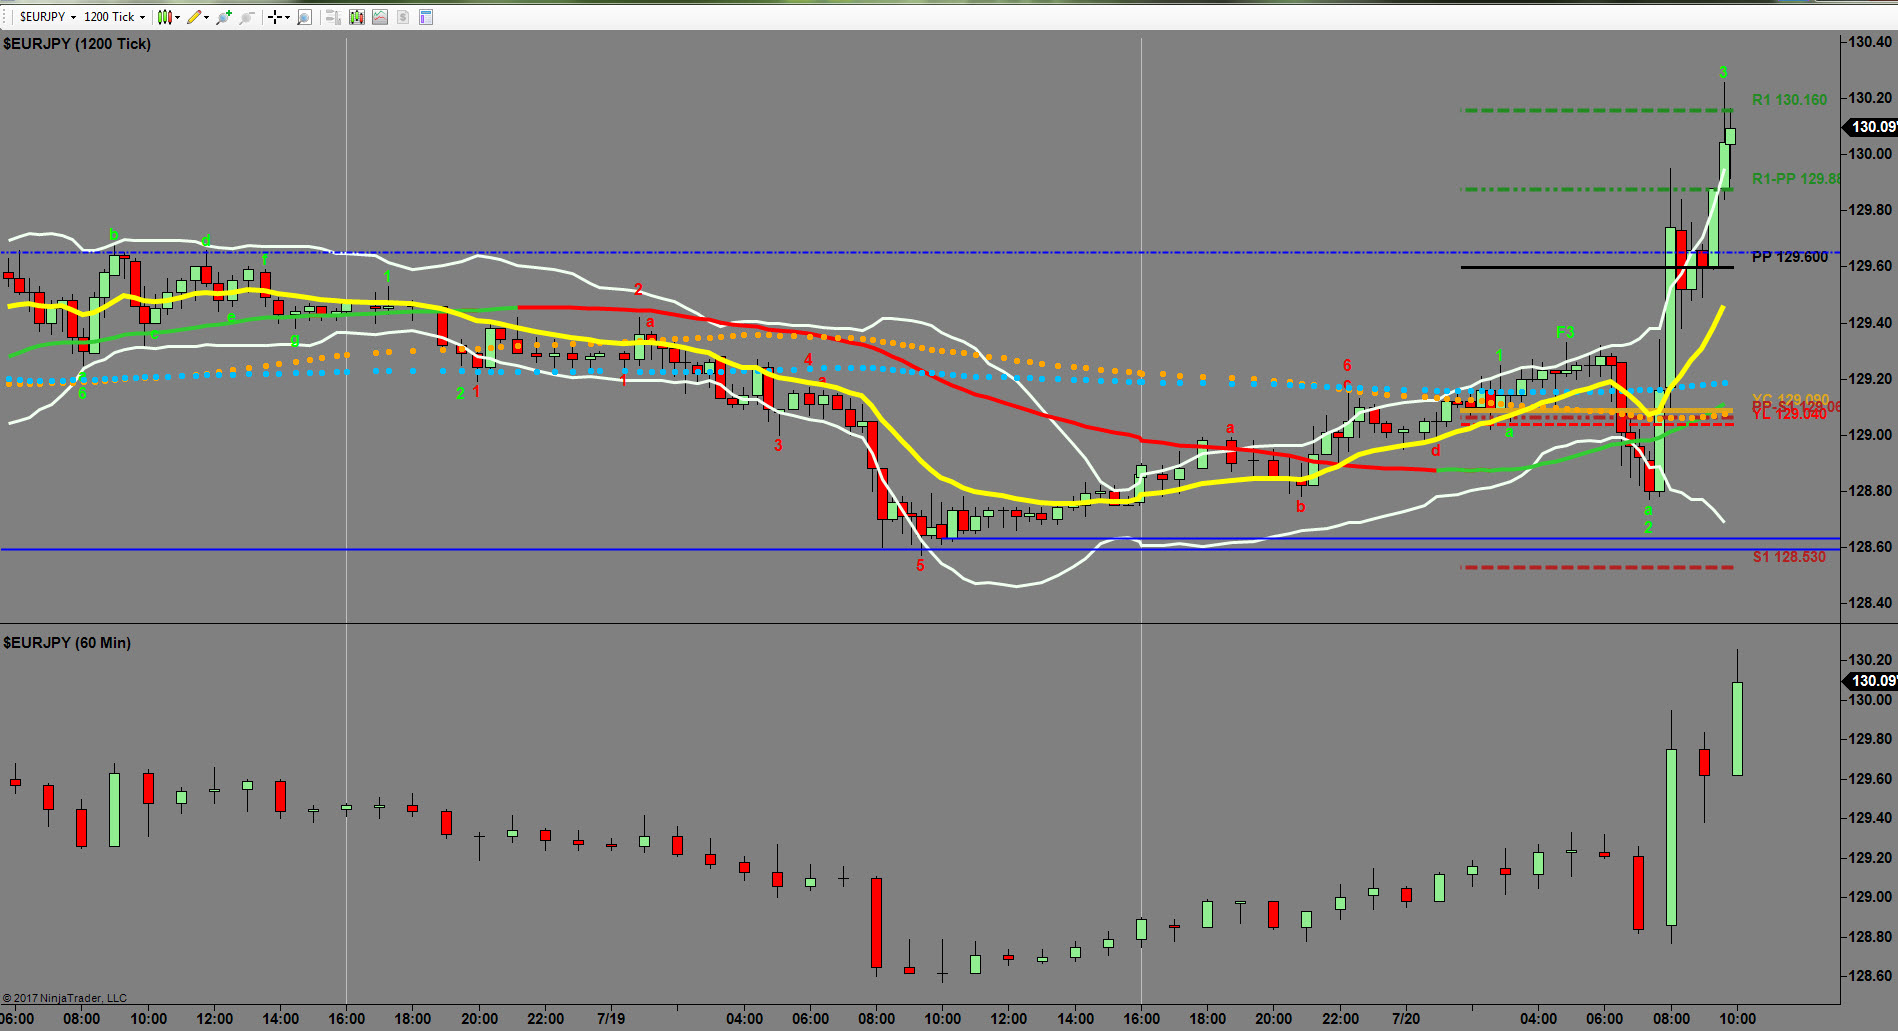Expand the chart style dropdown arrow
Image resolution: width=1898 pixels, height=1031 pixels.
[178, 17]
